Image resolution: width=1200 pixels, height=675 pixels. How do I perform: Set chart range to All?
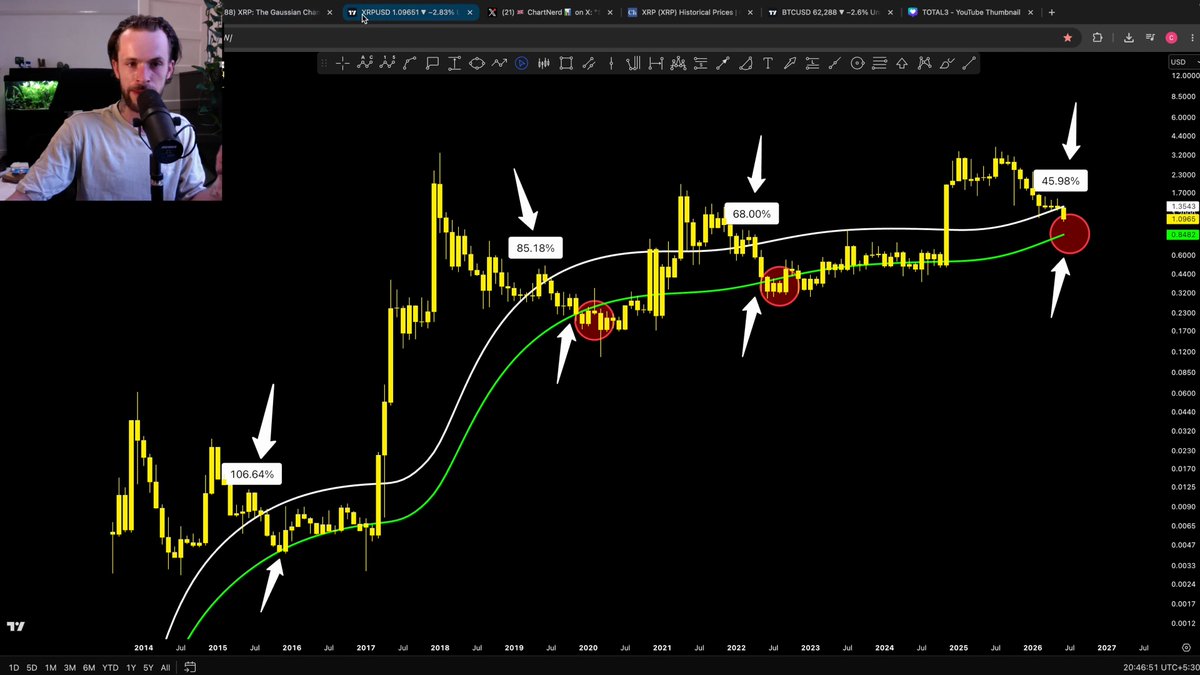pos(166,667)
